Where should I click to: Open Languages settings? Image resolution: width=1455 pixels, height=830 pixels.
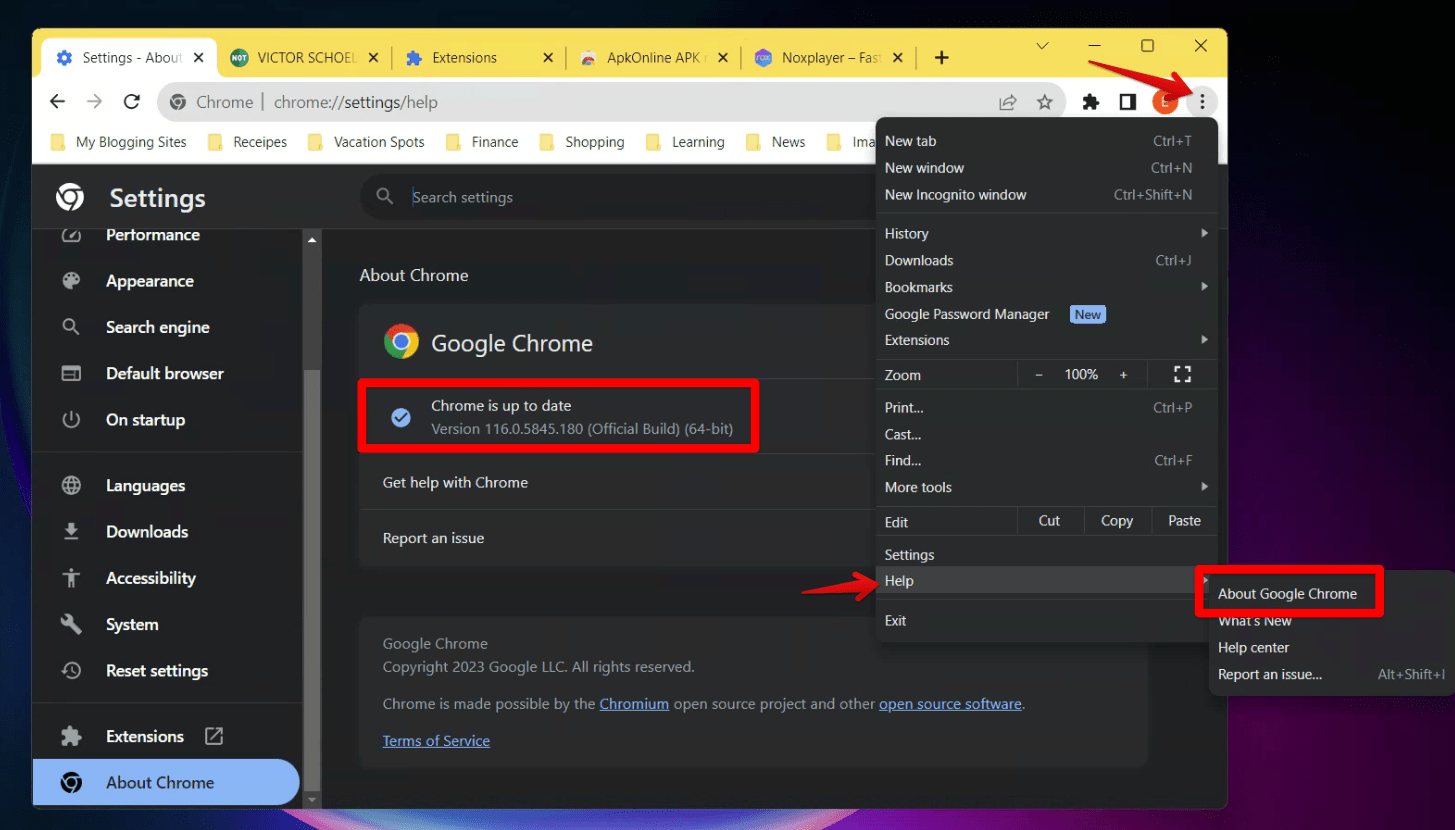click(x=145, y=486)
